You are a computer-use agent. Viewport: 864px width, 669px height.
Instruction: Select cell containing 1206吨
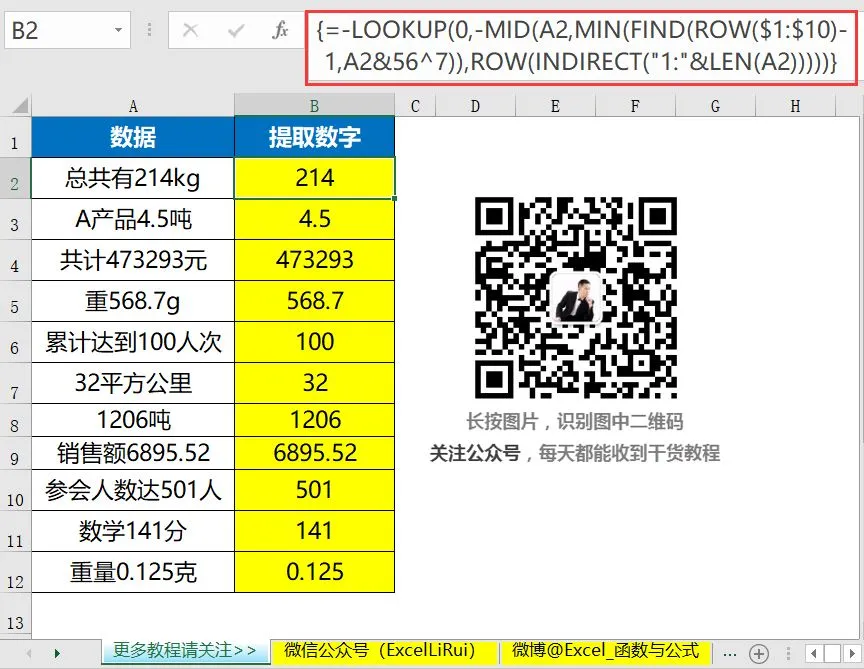click(x=133, y=420)
